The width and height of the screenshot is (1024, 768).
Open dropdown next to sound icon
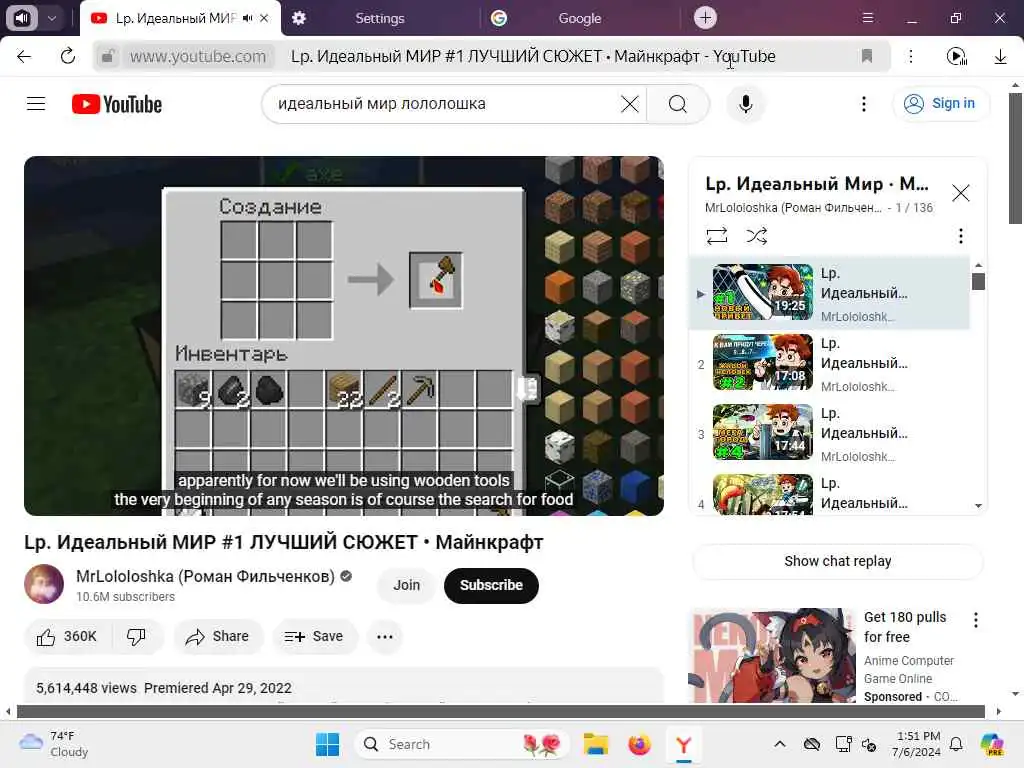(x=52, y=18)
